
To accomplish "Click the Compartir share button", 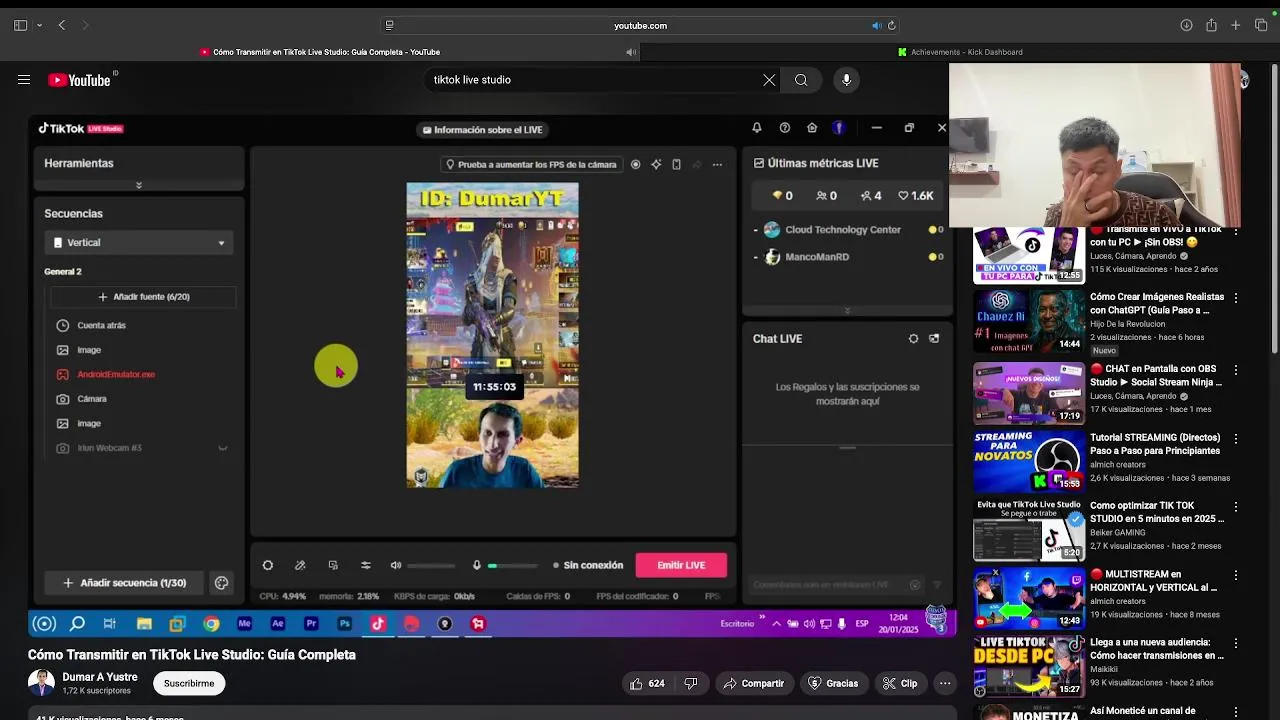I will (x=754, y=683).
